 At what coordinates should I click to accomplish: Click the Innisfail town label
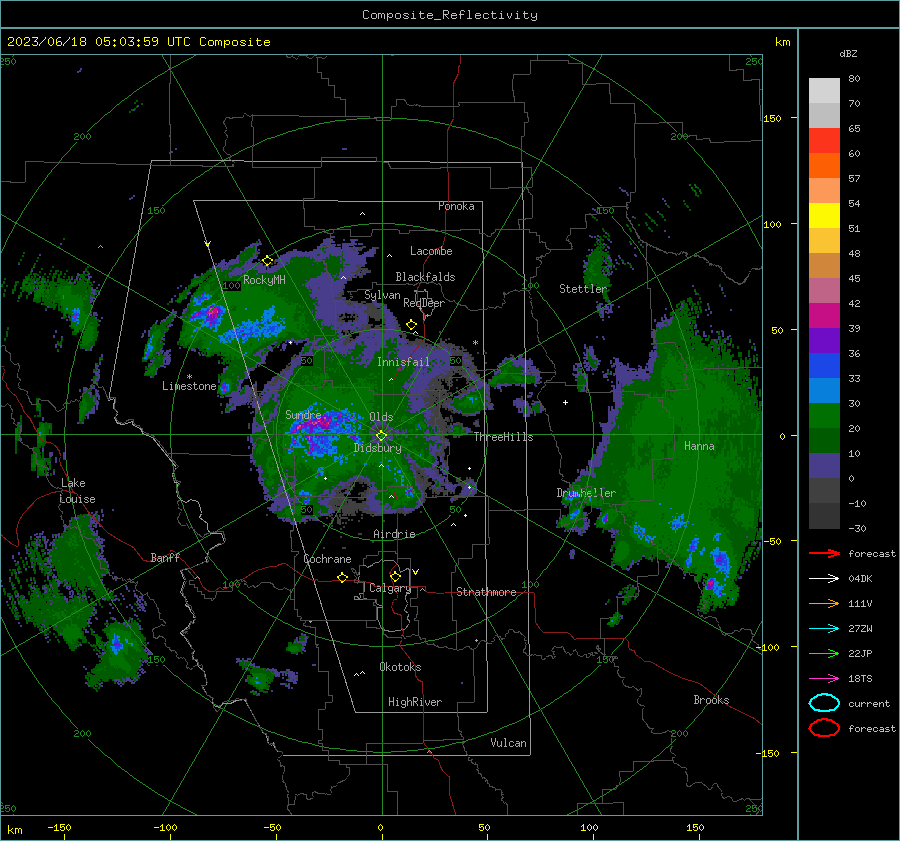(x=403, y=362)
